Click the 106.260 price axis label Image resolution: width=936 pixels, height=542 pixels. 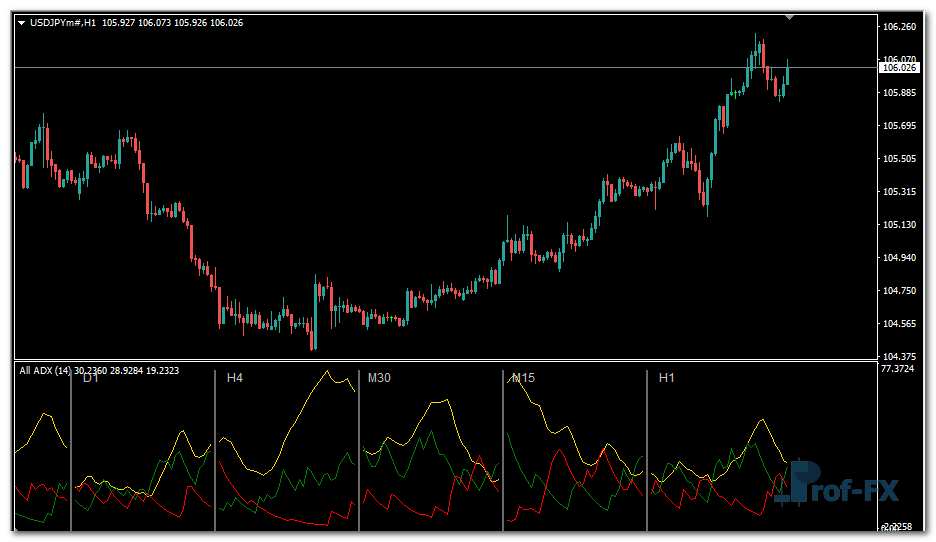click(900, 27)
